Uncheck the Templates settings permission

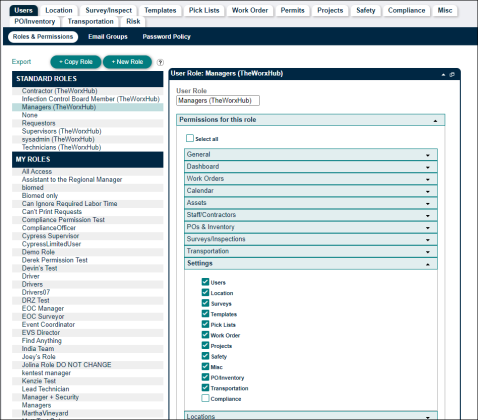(205, 314)
